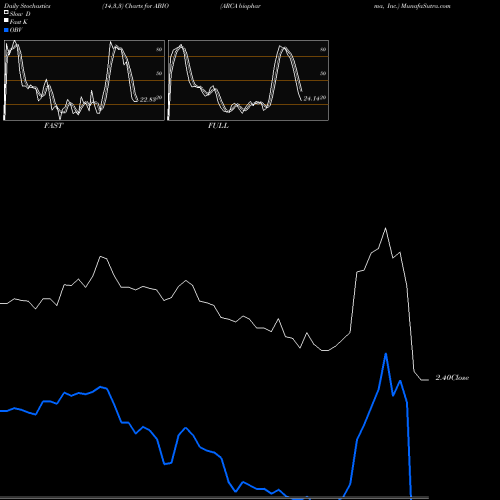Viewport: 500px width, 500px height.
Task: Click the white close price line peak
Action: 386,228
